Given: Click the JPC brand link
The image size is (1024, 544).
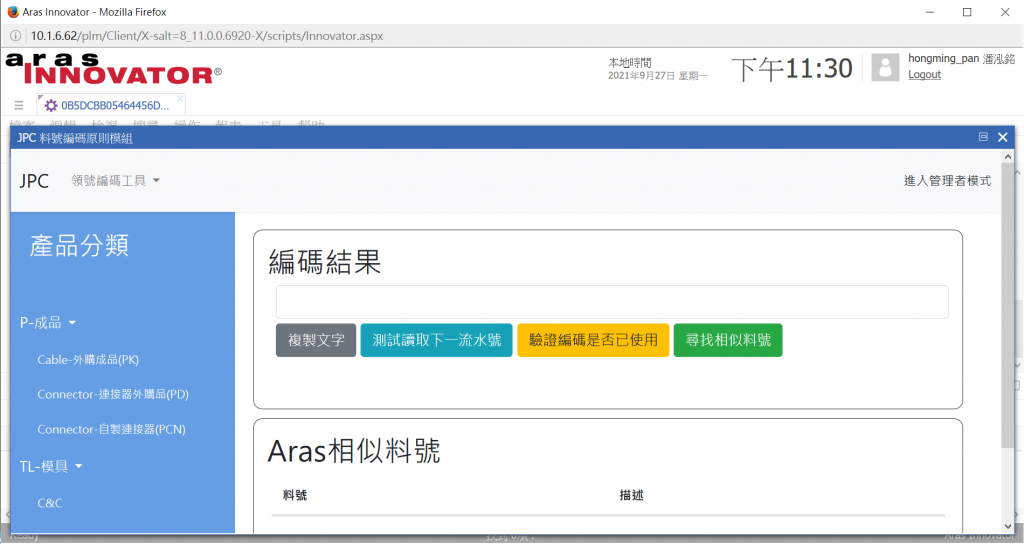Looking at the screenshot, I should [34, 181].
